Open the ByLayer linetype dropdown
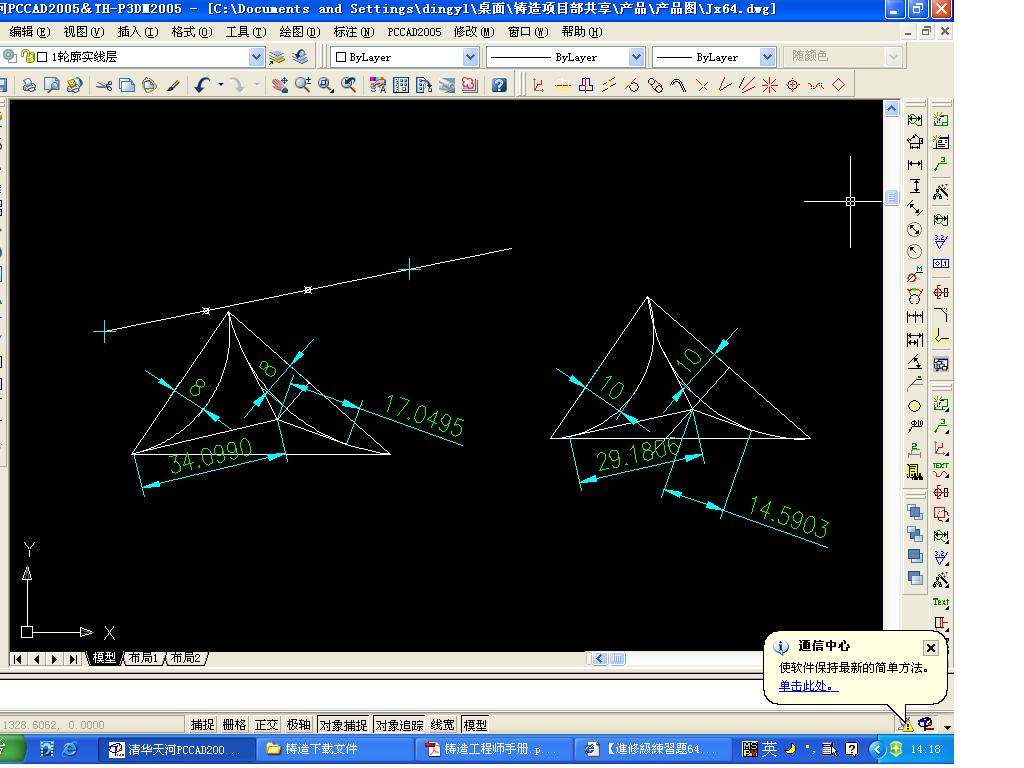This screenshot has width=1024, height=768. pyautogui.click(x=636, y=57)
